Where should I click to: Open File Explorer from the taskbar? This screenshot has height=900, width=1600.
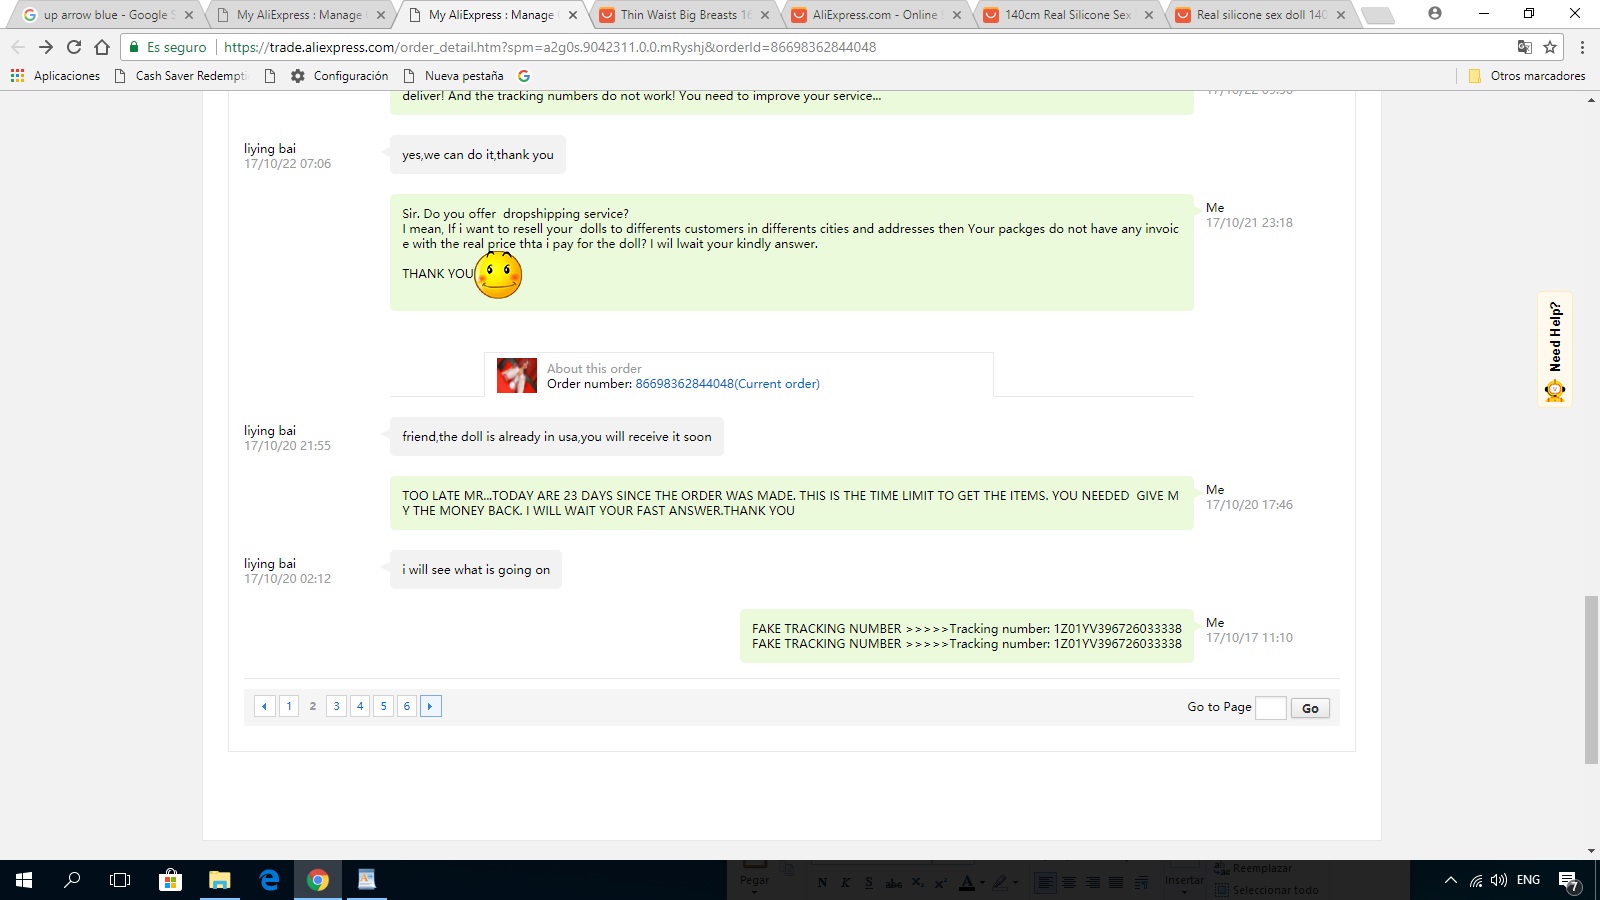coord(219,880)
